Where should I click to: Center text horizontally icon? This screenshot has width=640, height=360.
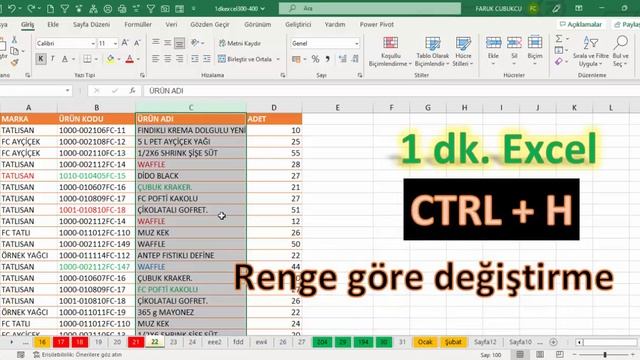(x=167, y=59)
